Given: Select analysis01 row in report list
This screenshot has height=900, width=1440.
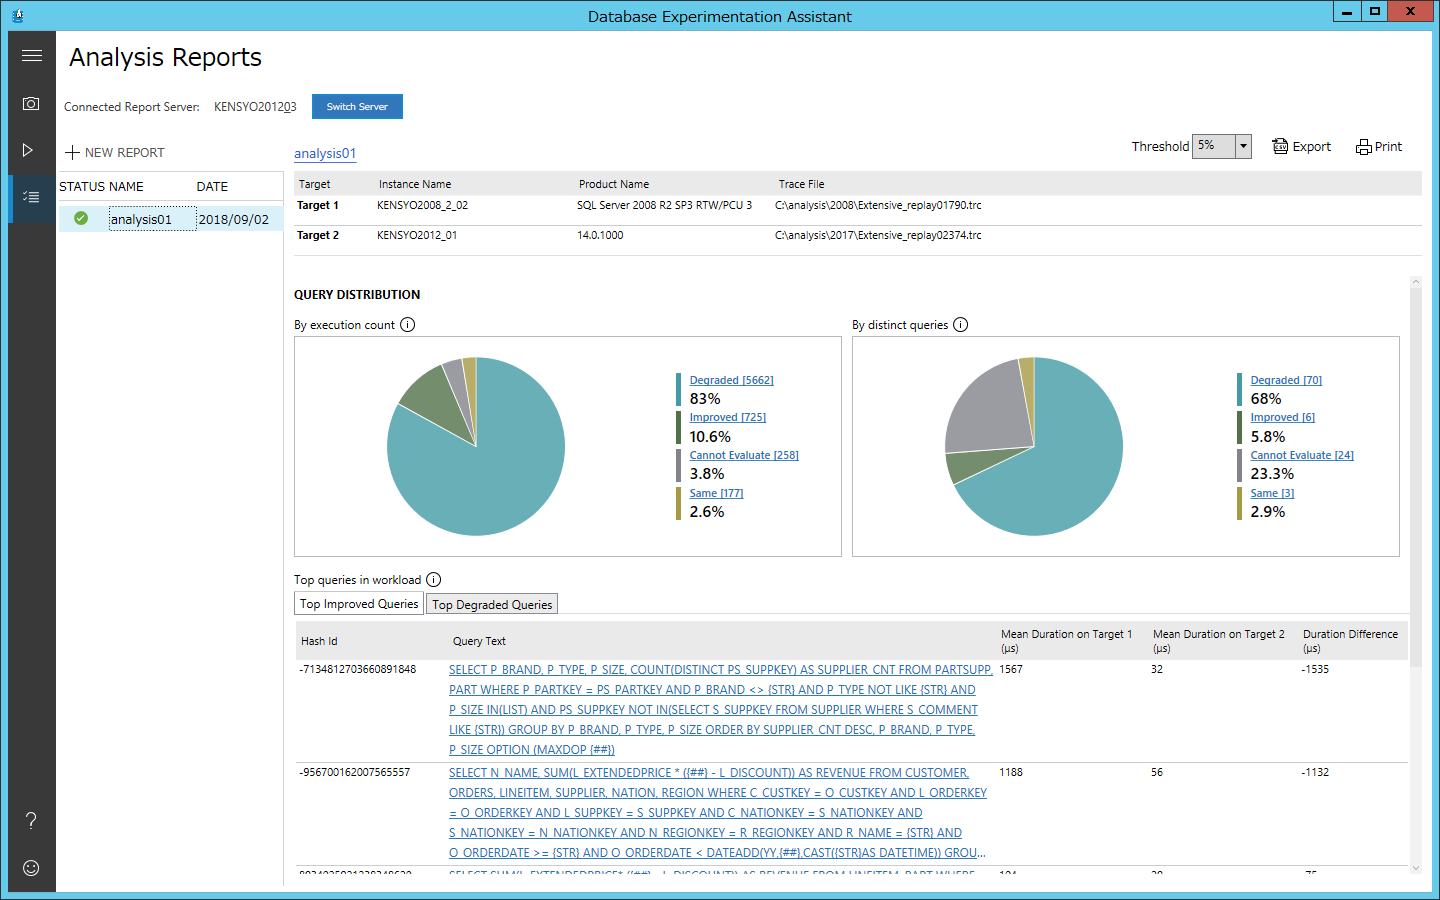Looking at the screenshot, I should (170, 219).
